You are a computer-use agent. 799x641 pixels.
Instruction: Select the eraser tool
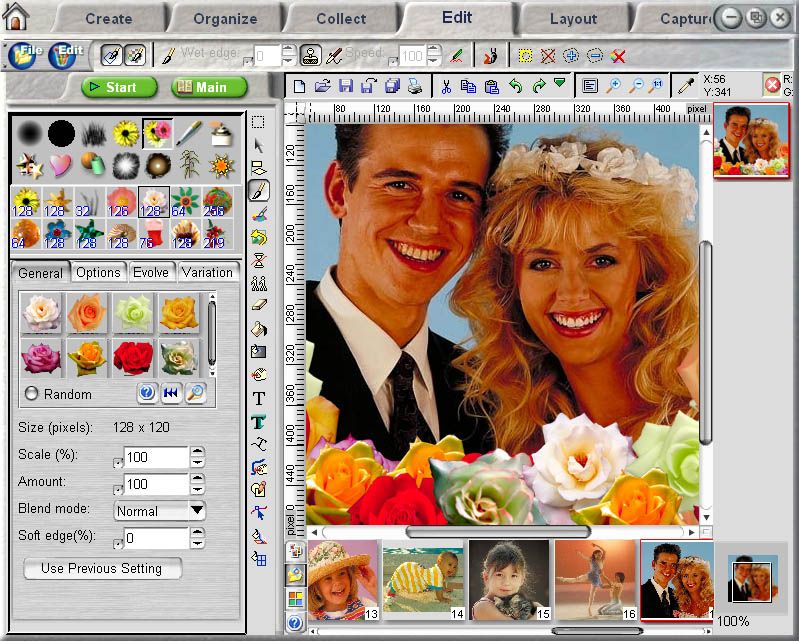[259, 305]
